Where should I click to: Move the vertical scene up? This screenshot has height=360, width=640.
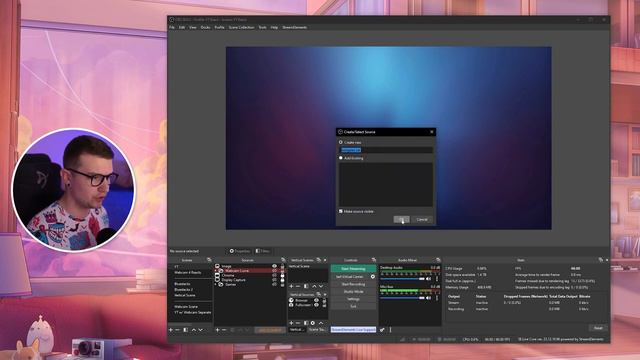[x=314, y=287]
